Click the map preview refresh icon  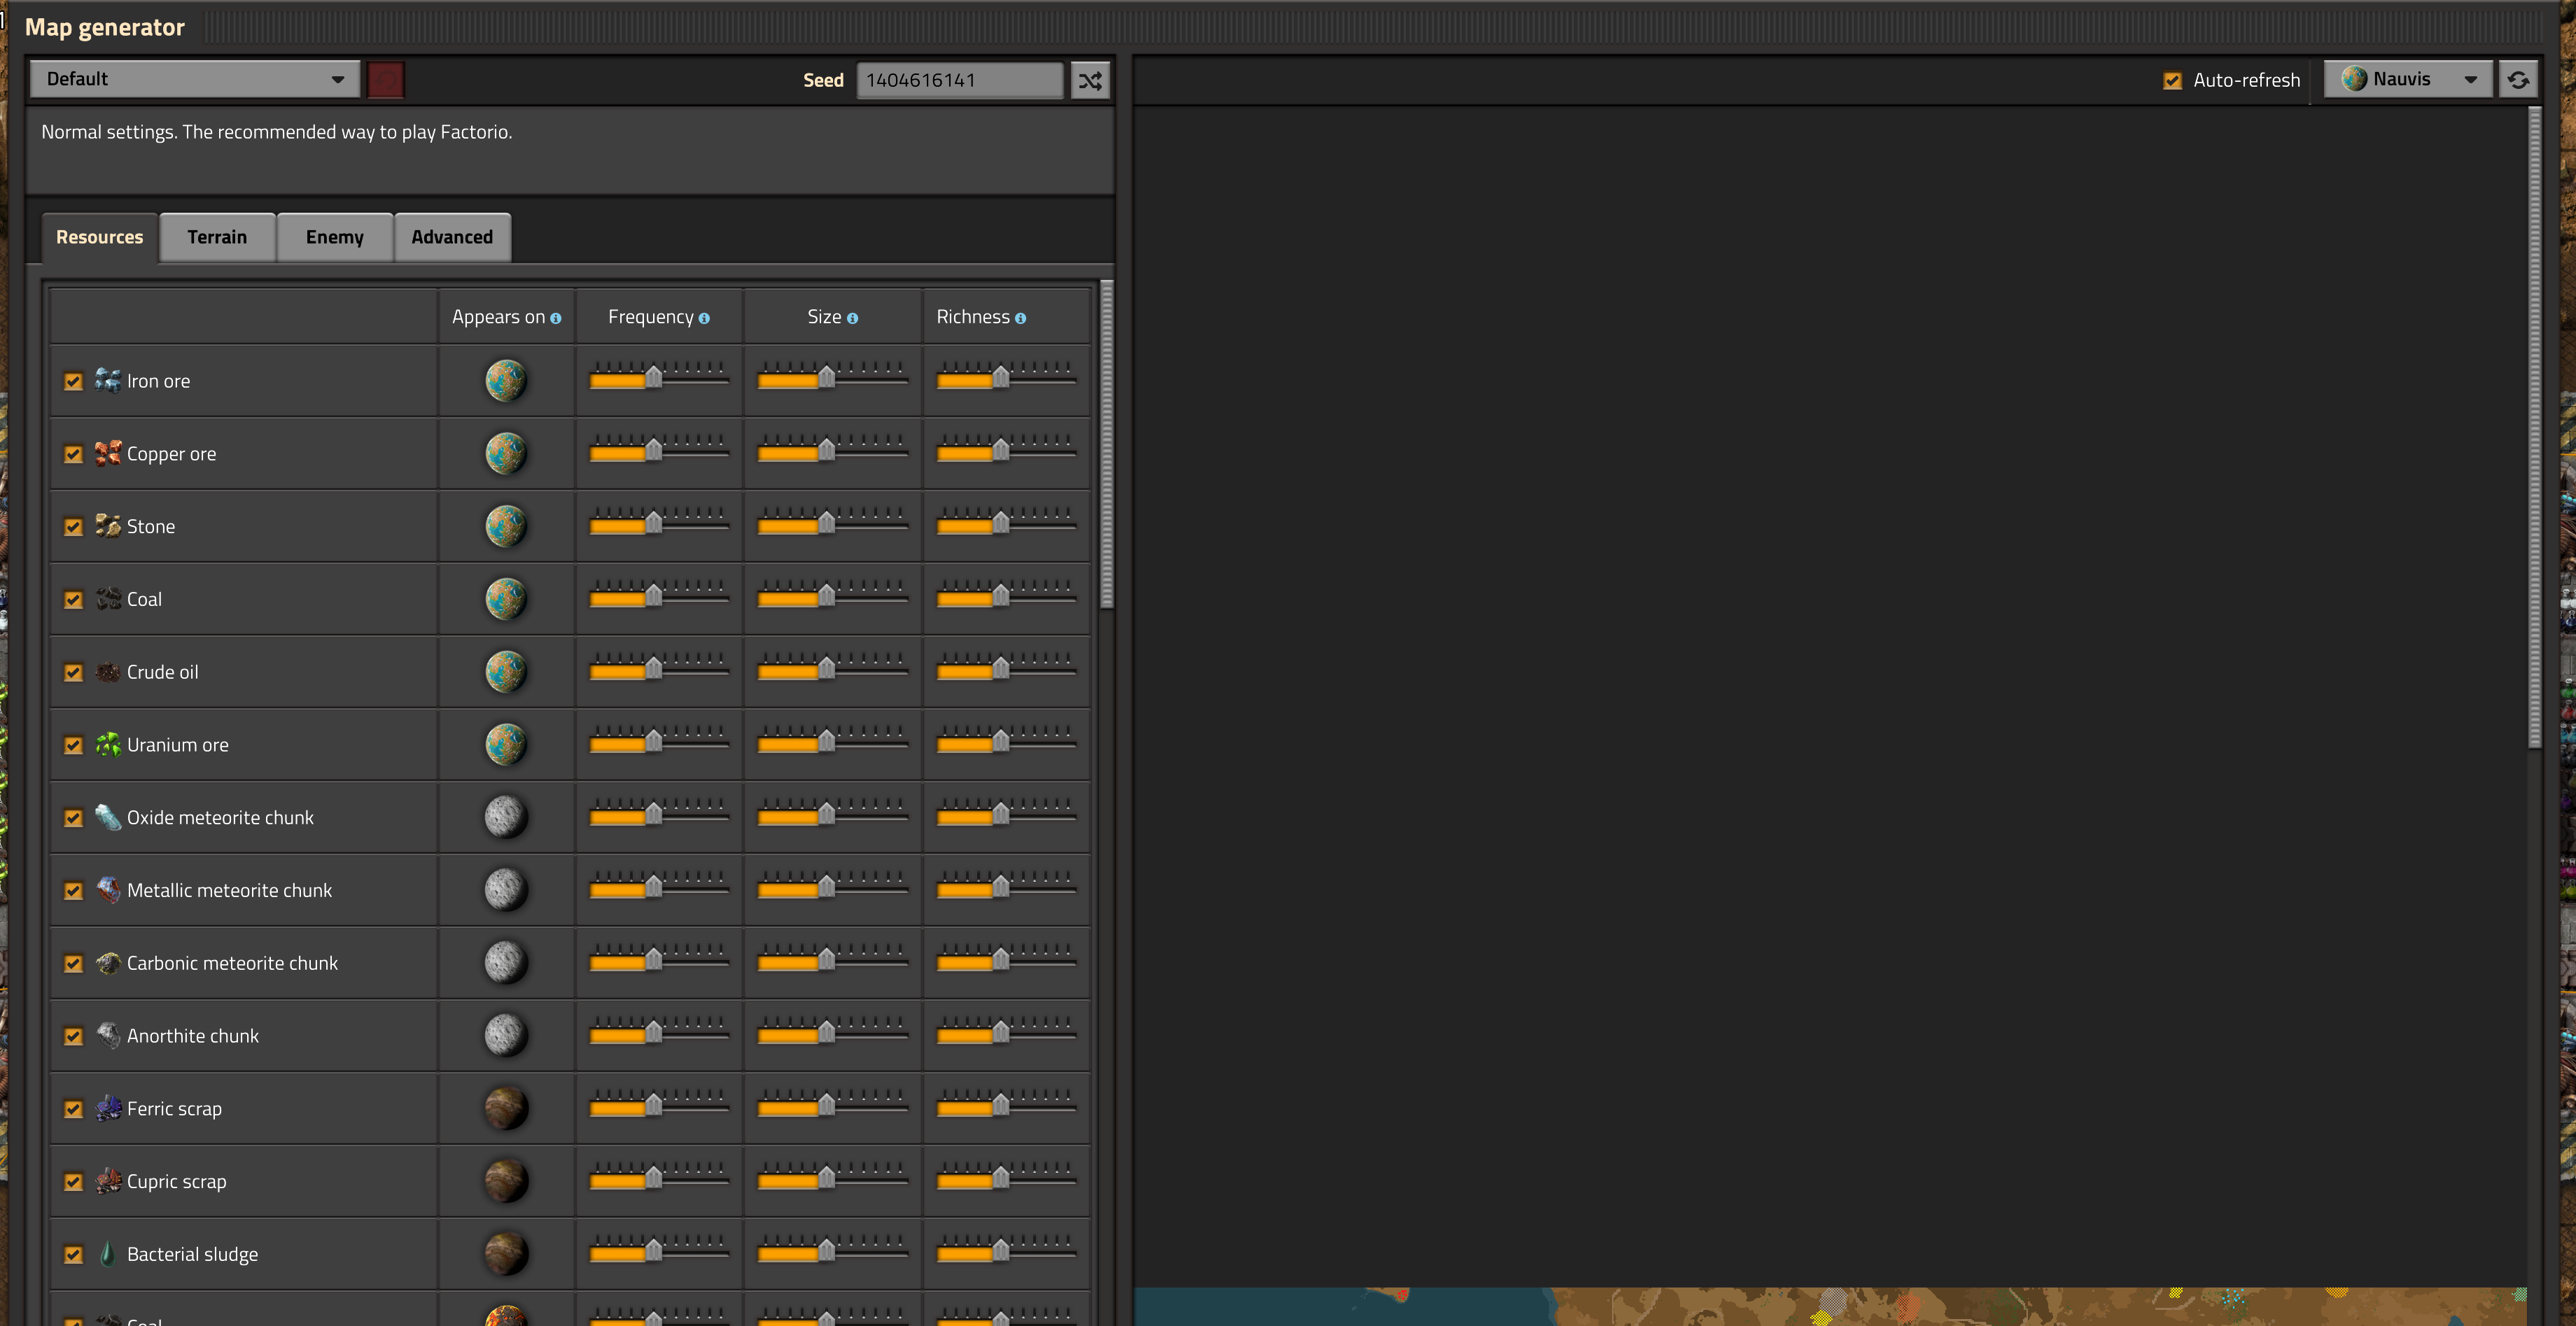pyautogui.click(x=2517, y=80)
